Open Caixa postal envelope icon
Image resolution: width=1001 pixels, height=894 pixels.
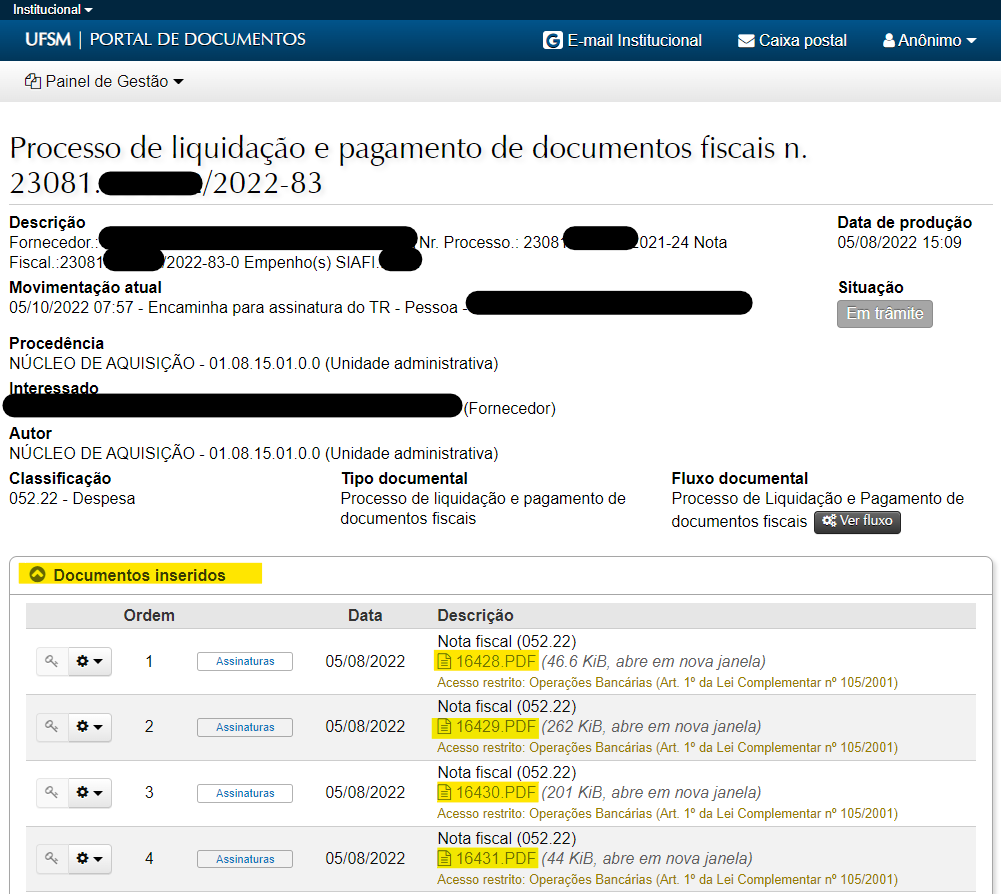point(746,41)
